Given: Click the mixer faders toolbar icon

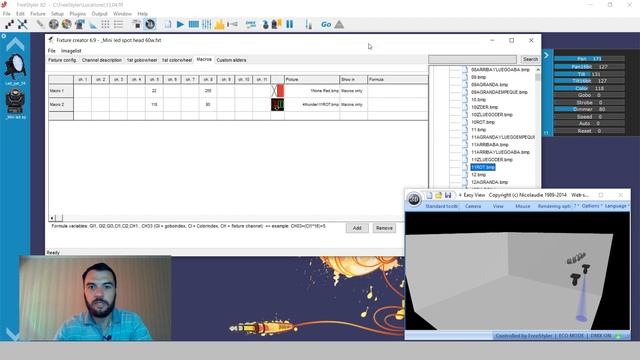Looking at the screenshot, I should point(207,24).
